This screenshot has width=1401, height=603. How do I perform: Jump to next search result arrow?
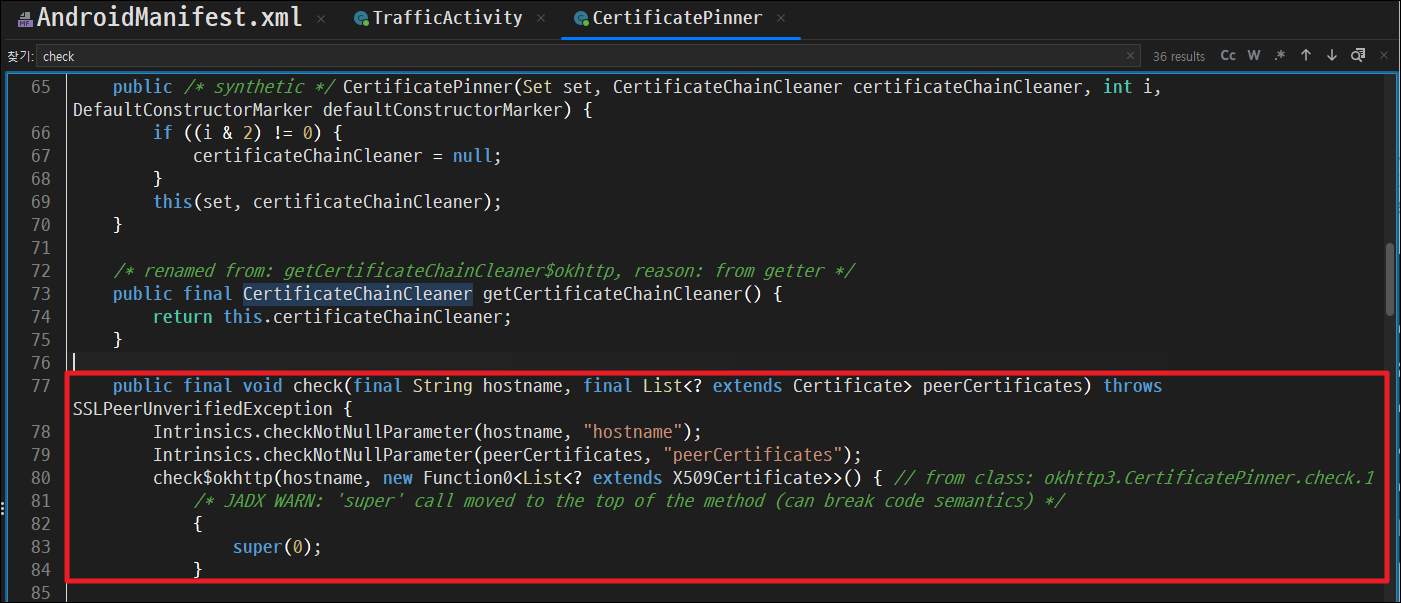pos(1332,56)
